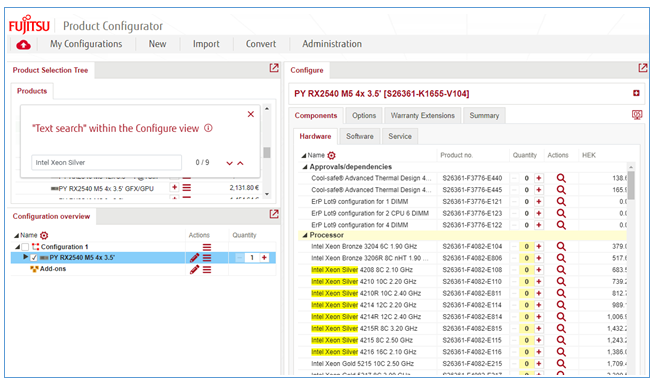Image resolution: width=655 pixels, height=382 pixels.
Task: Pop out the Configure panel
Action: 642,68
